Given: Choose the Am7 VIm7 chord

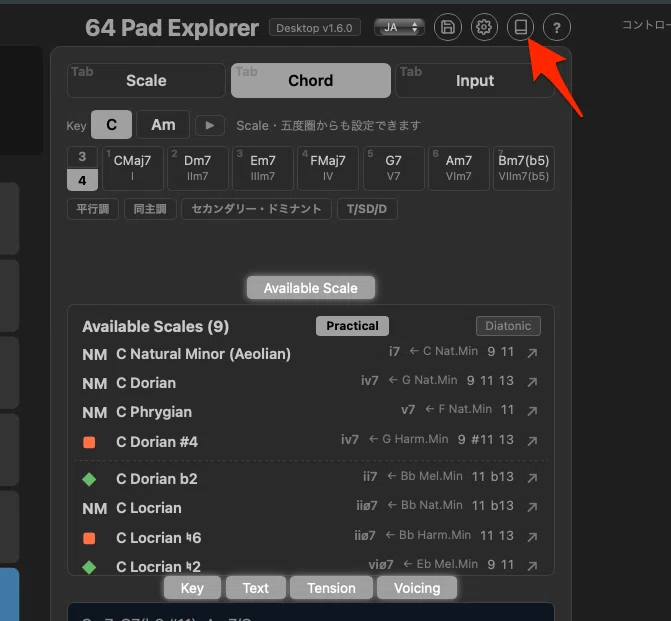Looking at the screenshot, I should (459, 168).
